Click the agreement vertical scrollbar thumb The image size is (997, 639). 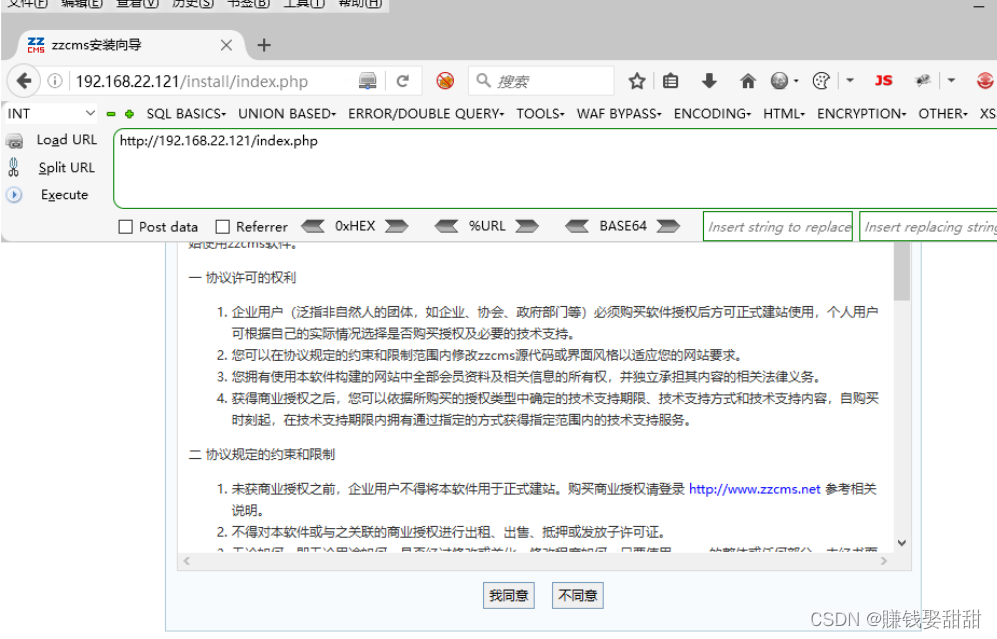pos(902,271)
